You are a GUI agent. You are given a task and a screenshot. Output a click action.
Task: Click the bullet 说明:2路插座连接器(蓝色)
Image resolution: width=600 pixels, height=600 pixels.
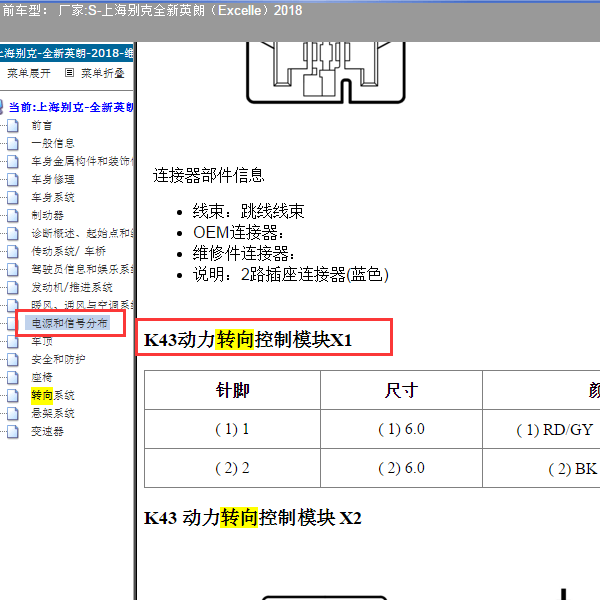290,274
